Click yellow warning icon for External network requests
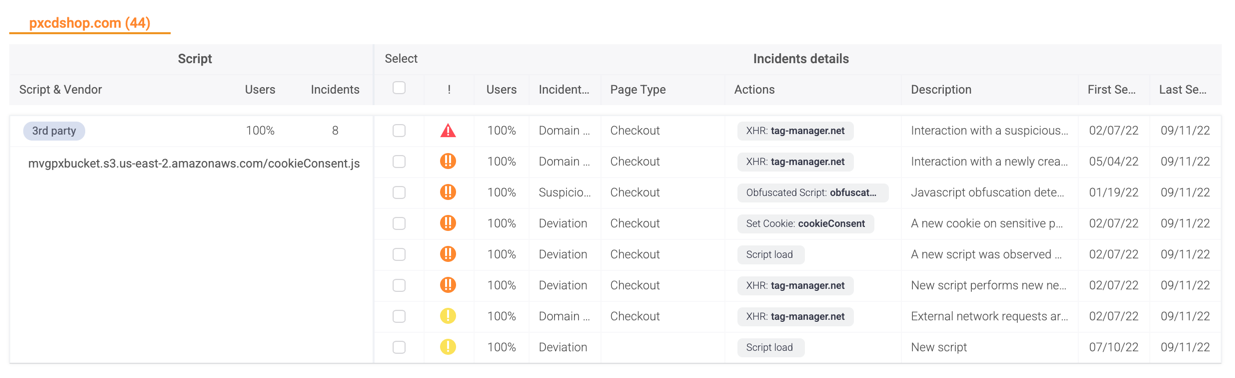 pos(448,316)
